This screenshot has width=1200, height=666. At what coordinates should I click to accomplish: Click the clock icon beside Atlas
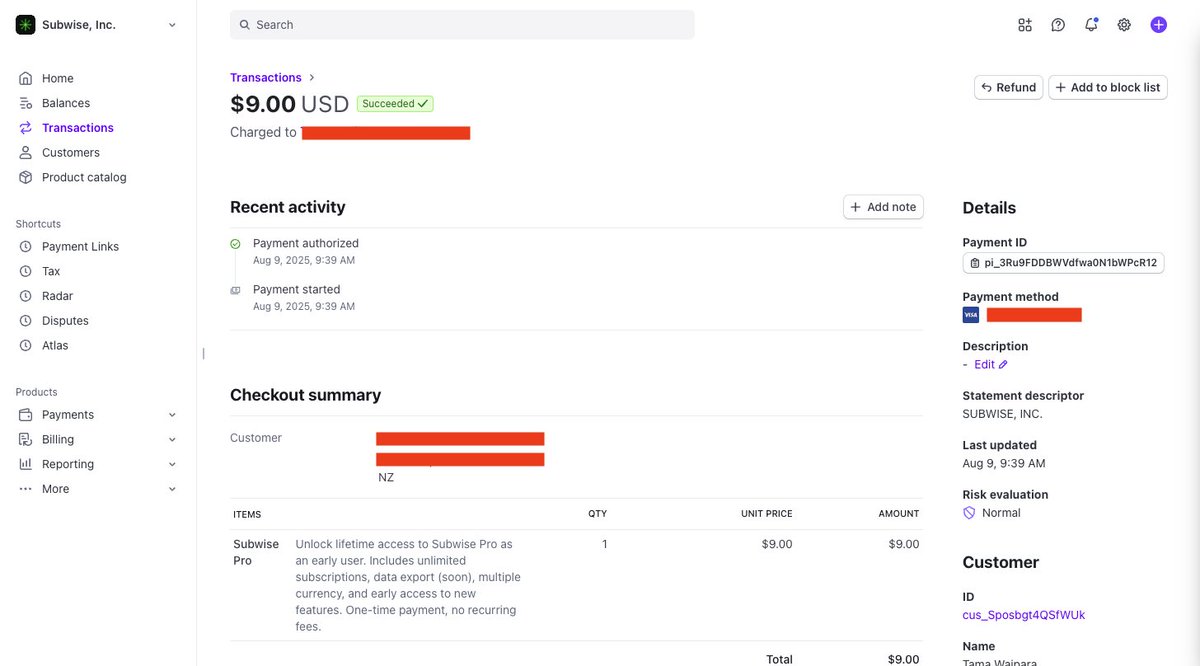coord(26,345)
